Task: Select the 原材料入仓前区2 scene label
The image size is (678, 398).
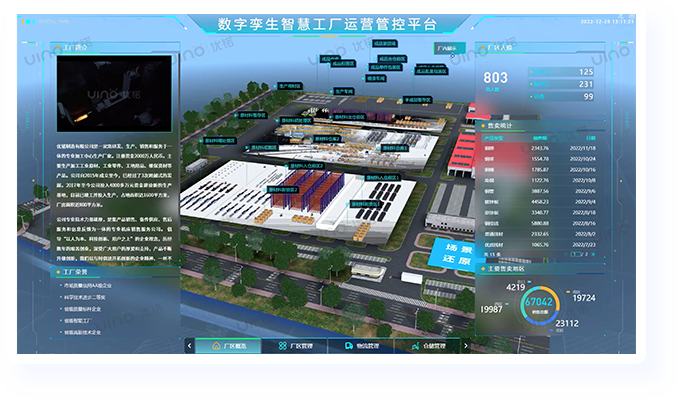Action: [x=306, y=166]
